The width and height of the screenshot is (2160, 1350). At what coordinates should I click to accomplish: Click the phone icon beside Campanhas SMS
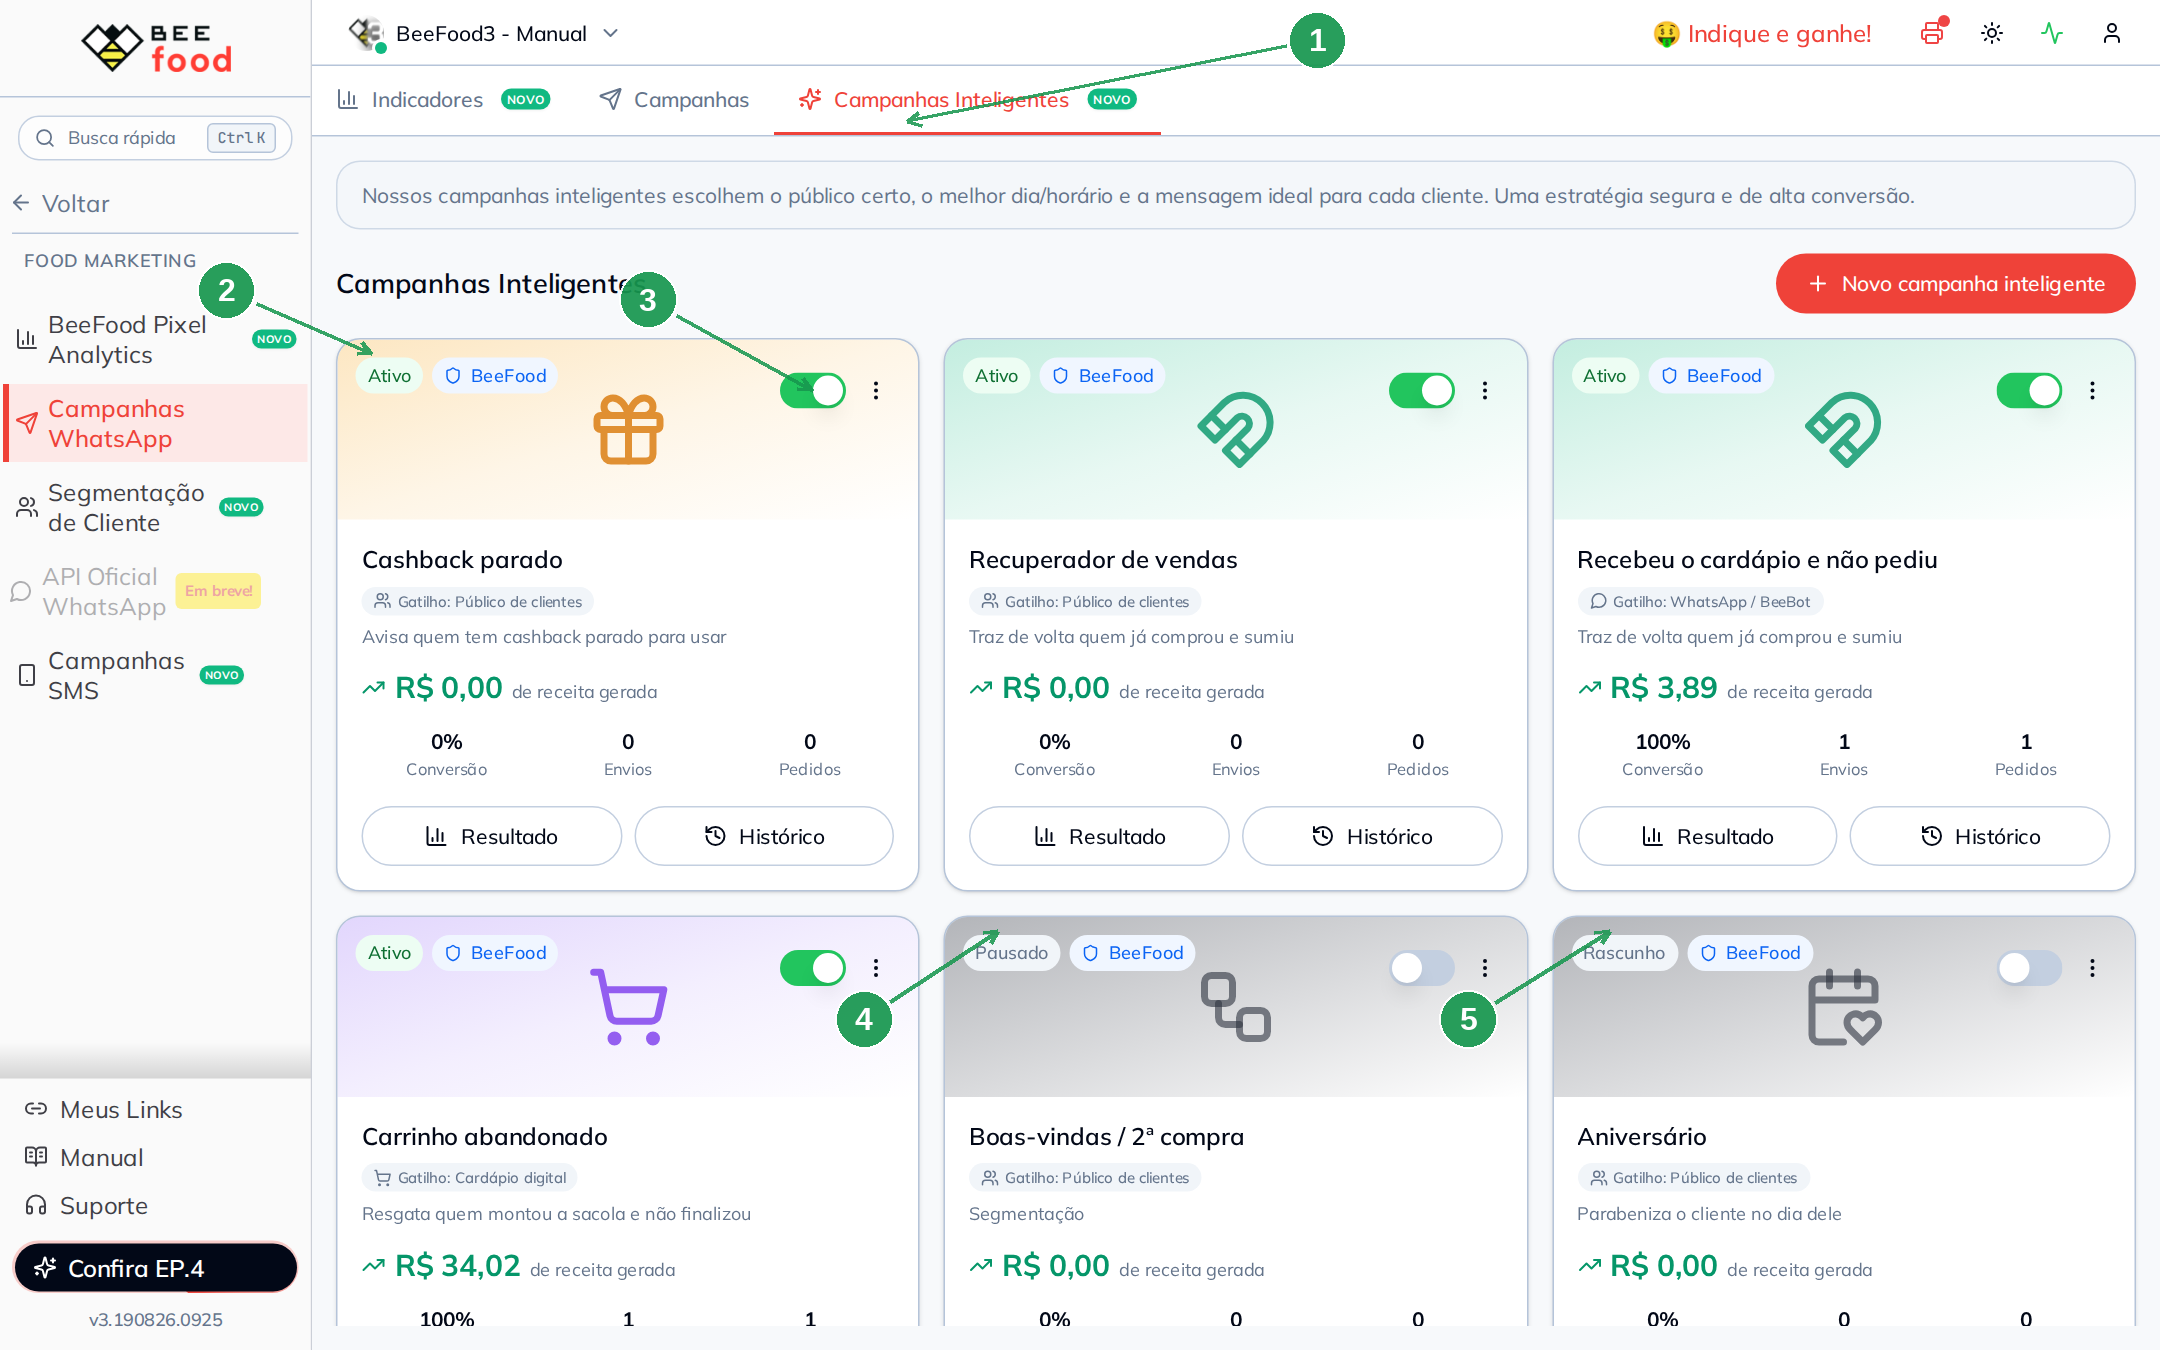pyautogui.click(x=27, y=676)
